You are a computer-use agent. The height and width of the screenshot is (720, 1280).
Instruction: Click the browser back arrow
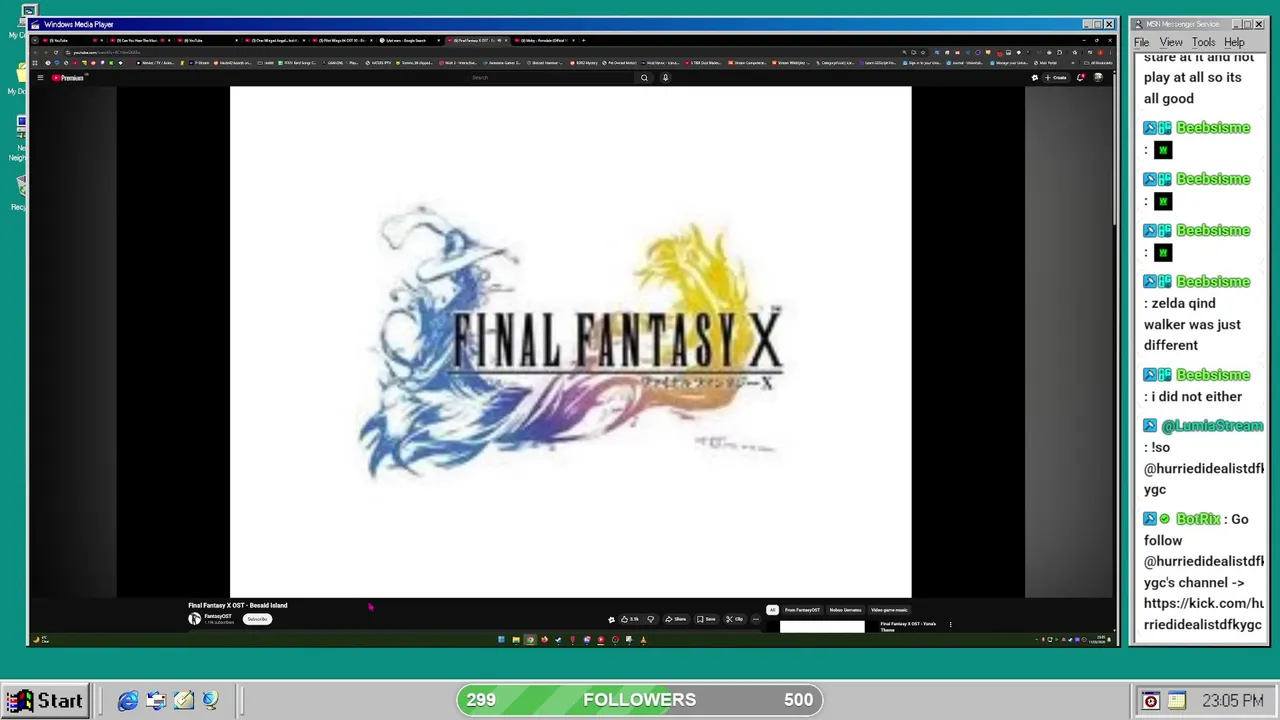(37, 52)
